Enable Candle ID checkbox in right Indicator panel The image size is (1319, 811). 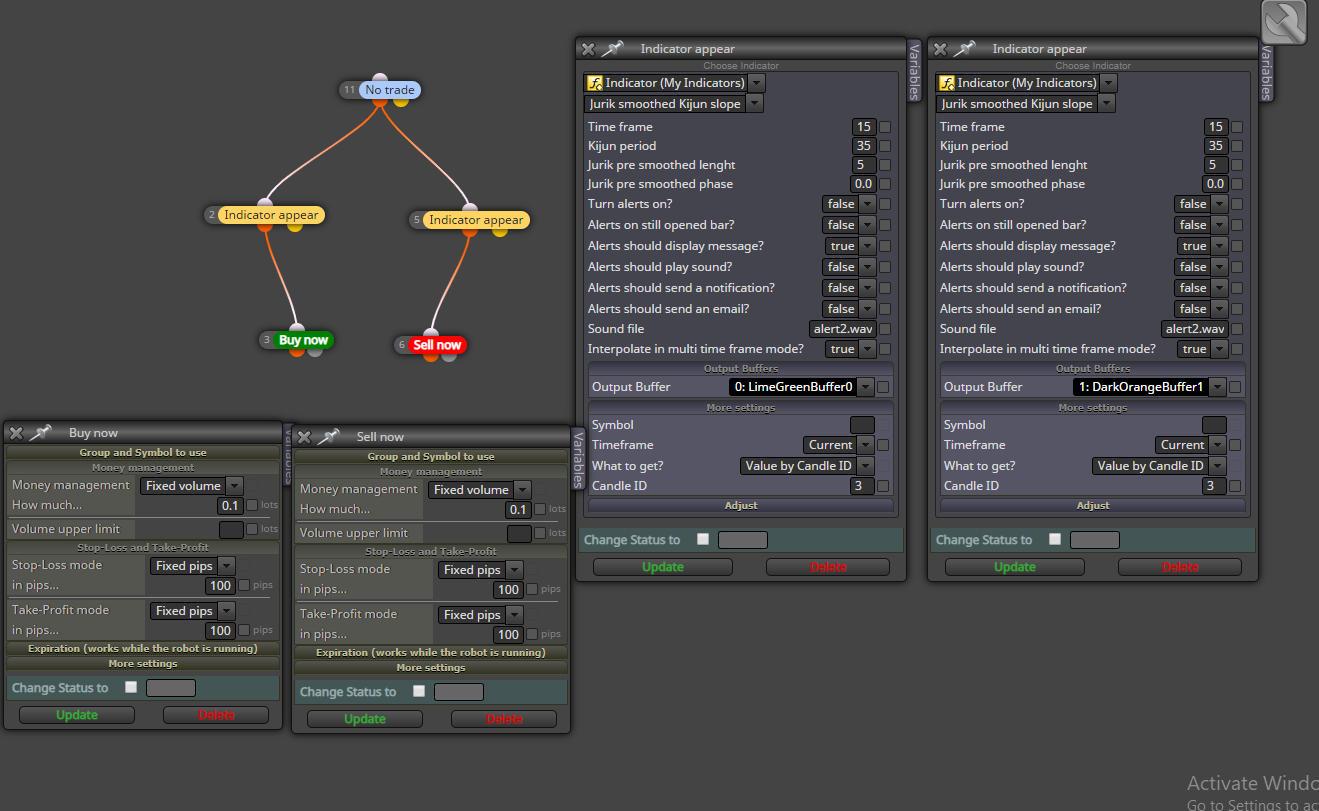coord(1237,486)
